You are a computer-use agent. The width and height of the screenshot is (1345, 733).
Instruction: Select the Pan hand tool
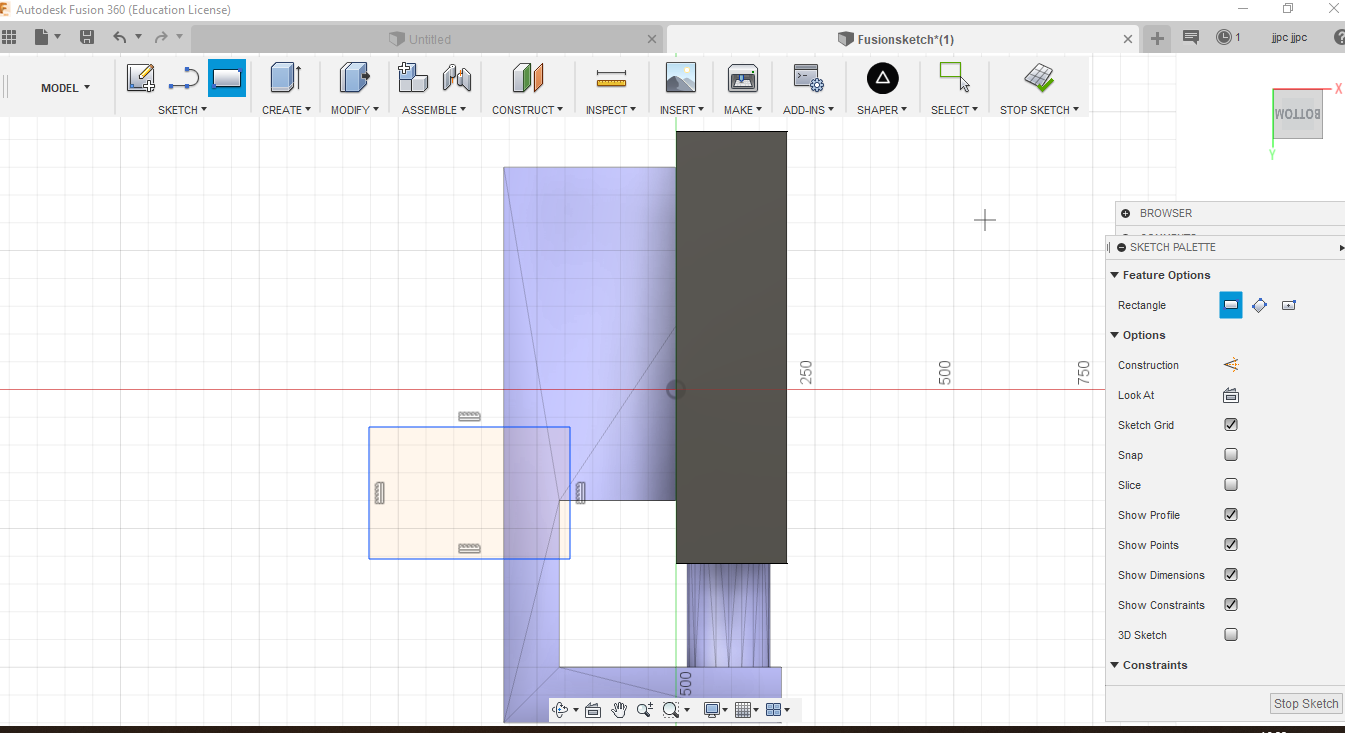(619, 710)
